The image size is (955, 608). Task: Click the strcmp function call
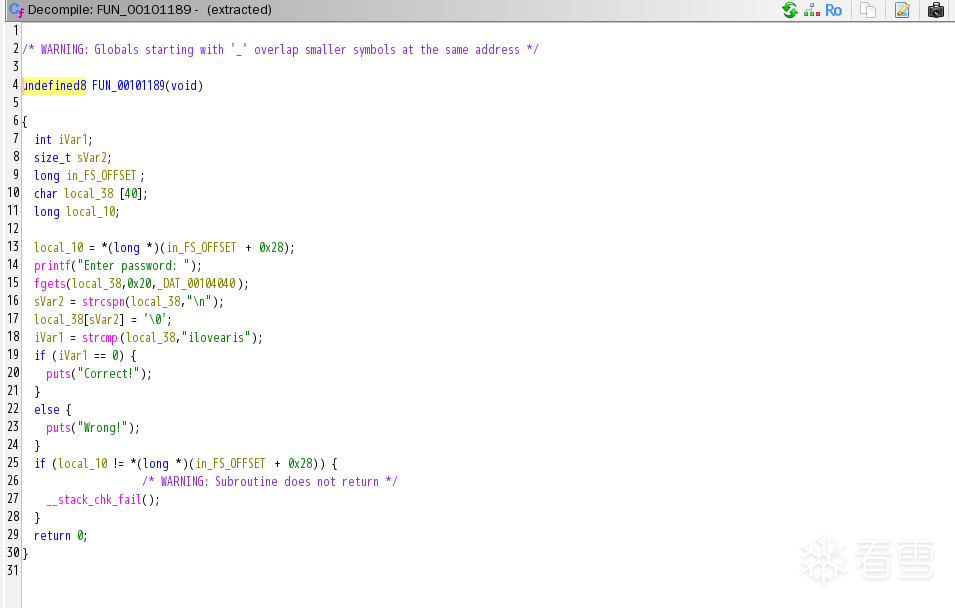(x=100, y=338)
